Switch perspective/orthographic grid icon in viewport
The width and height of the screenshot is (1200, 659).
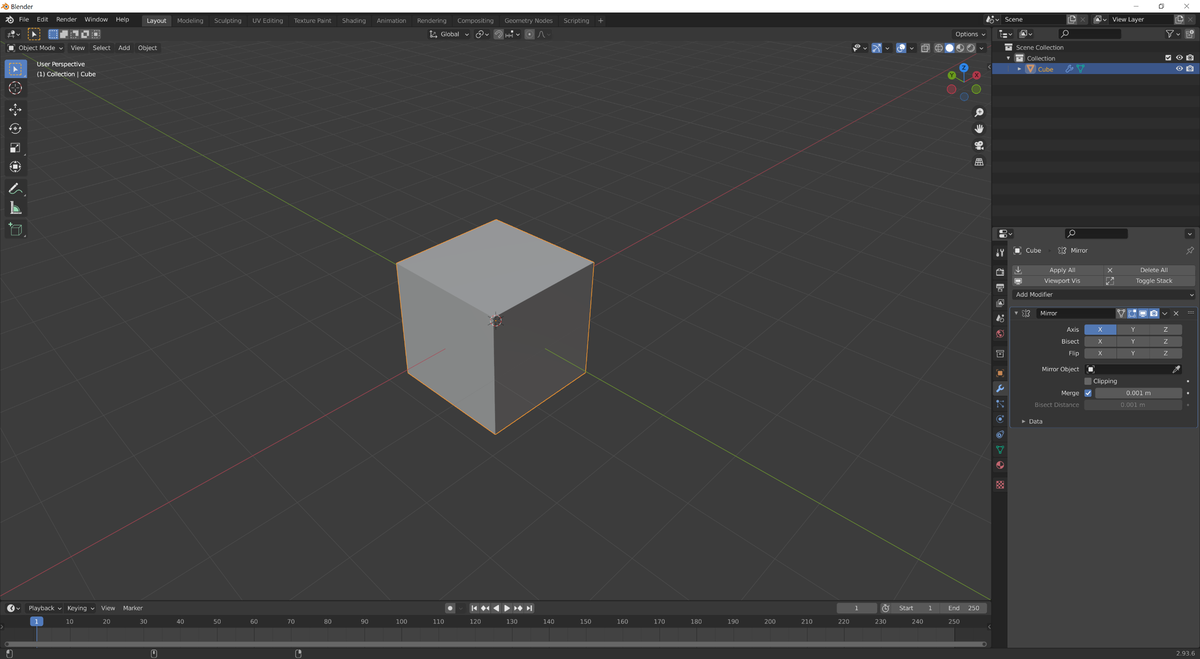click(x=979, y=162)
